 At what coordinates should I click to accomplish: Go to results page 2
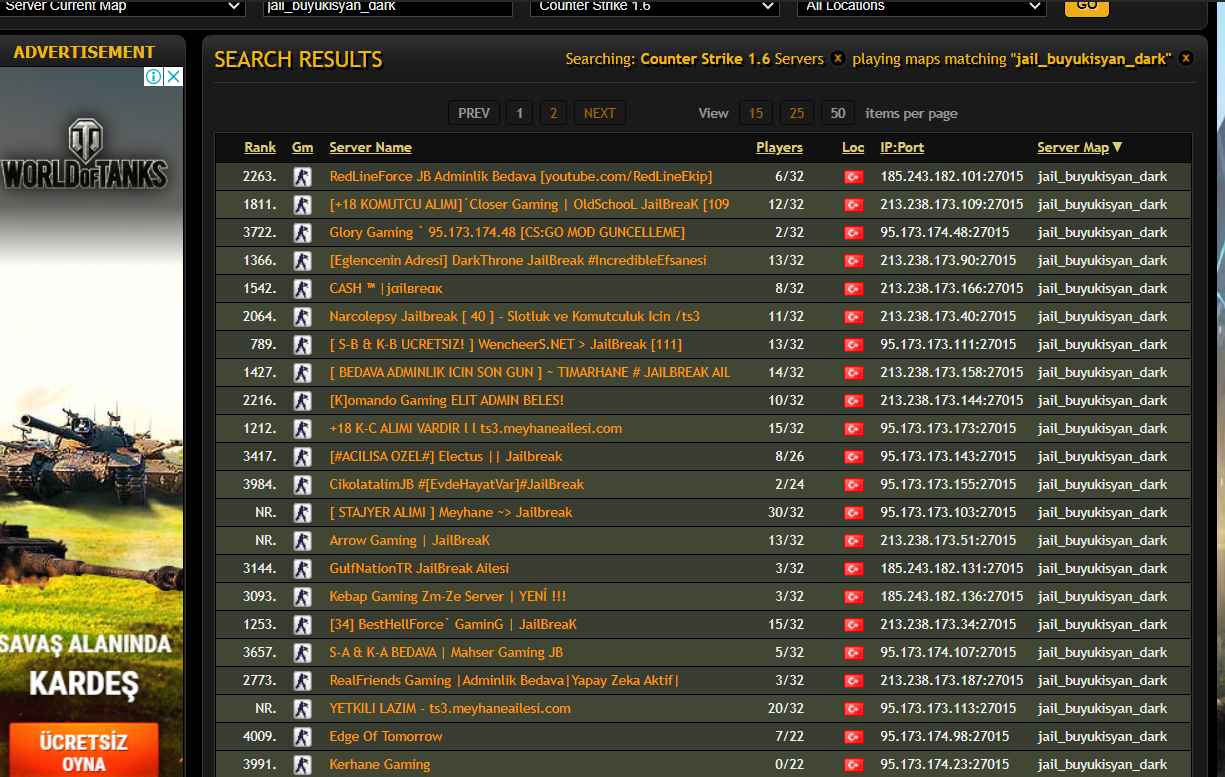coord(554,113)
